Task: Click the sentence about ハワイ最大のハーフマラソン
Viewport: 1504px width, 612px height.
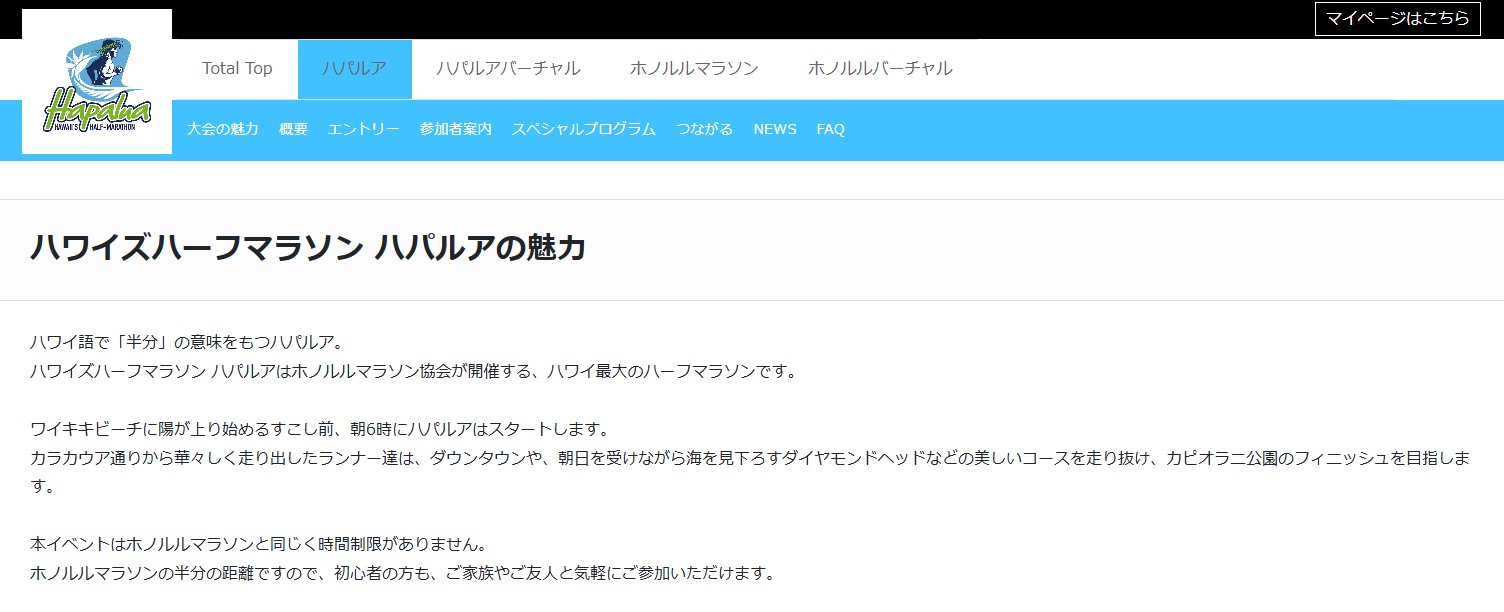Action: [413, 371]
